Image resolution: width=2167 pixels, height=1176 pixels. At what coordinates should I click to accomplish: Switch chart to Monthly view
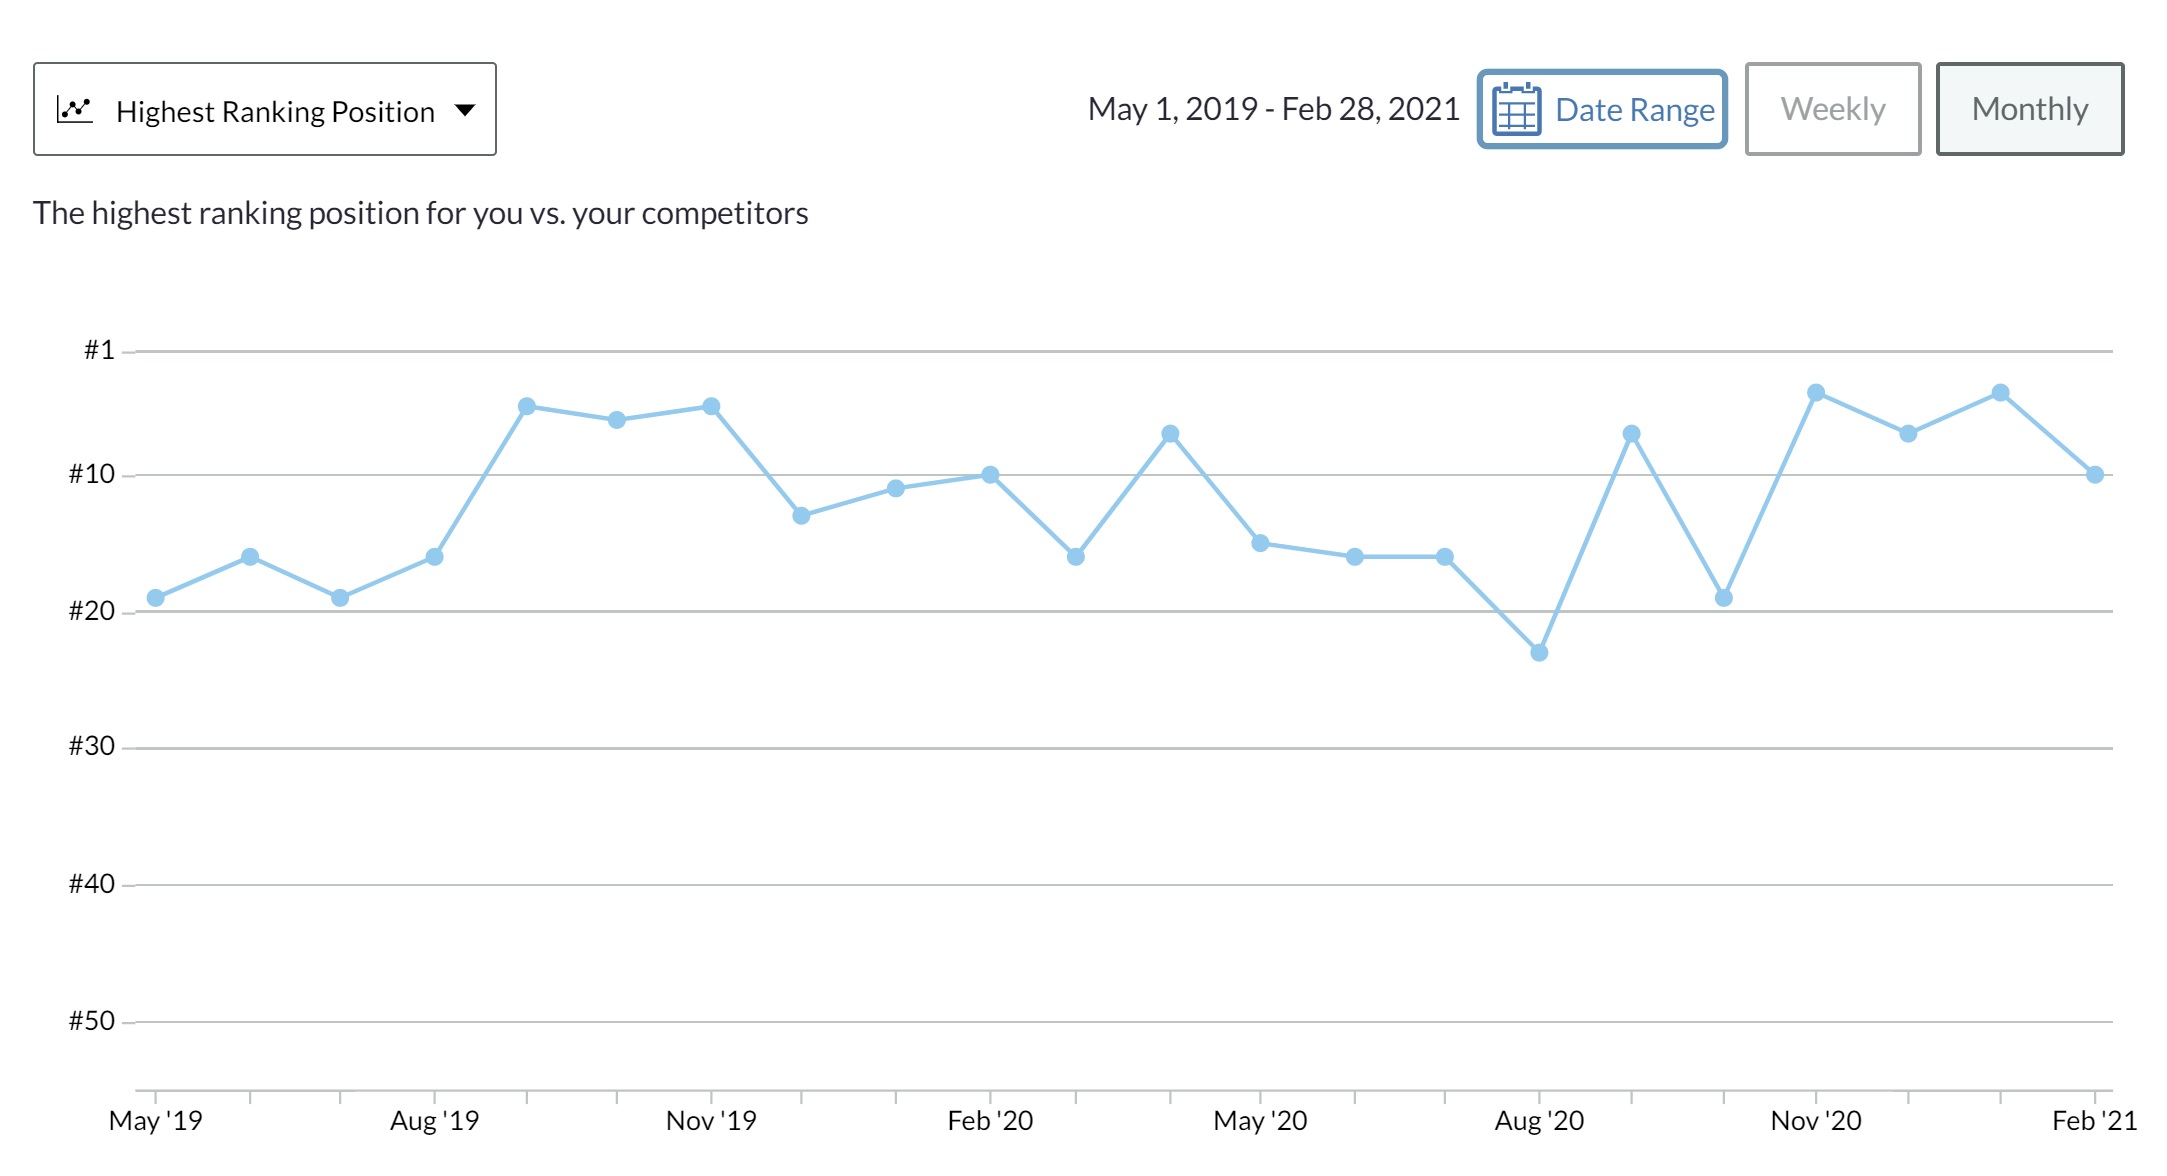click(2029, 109)
